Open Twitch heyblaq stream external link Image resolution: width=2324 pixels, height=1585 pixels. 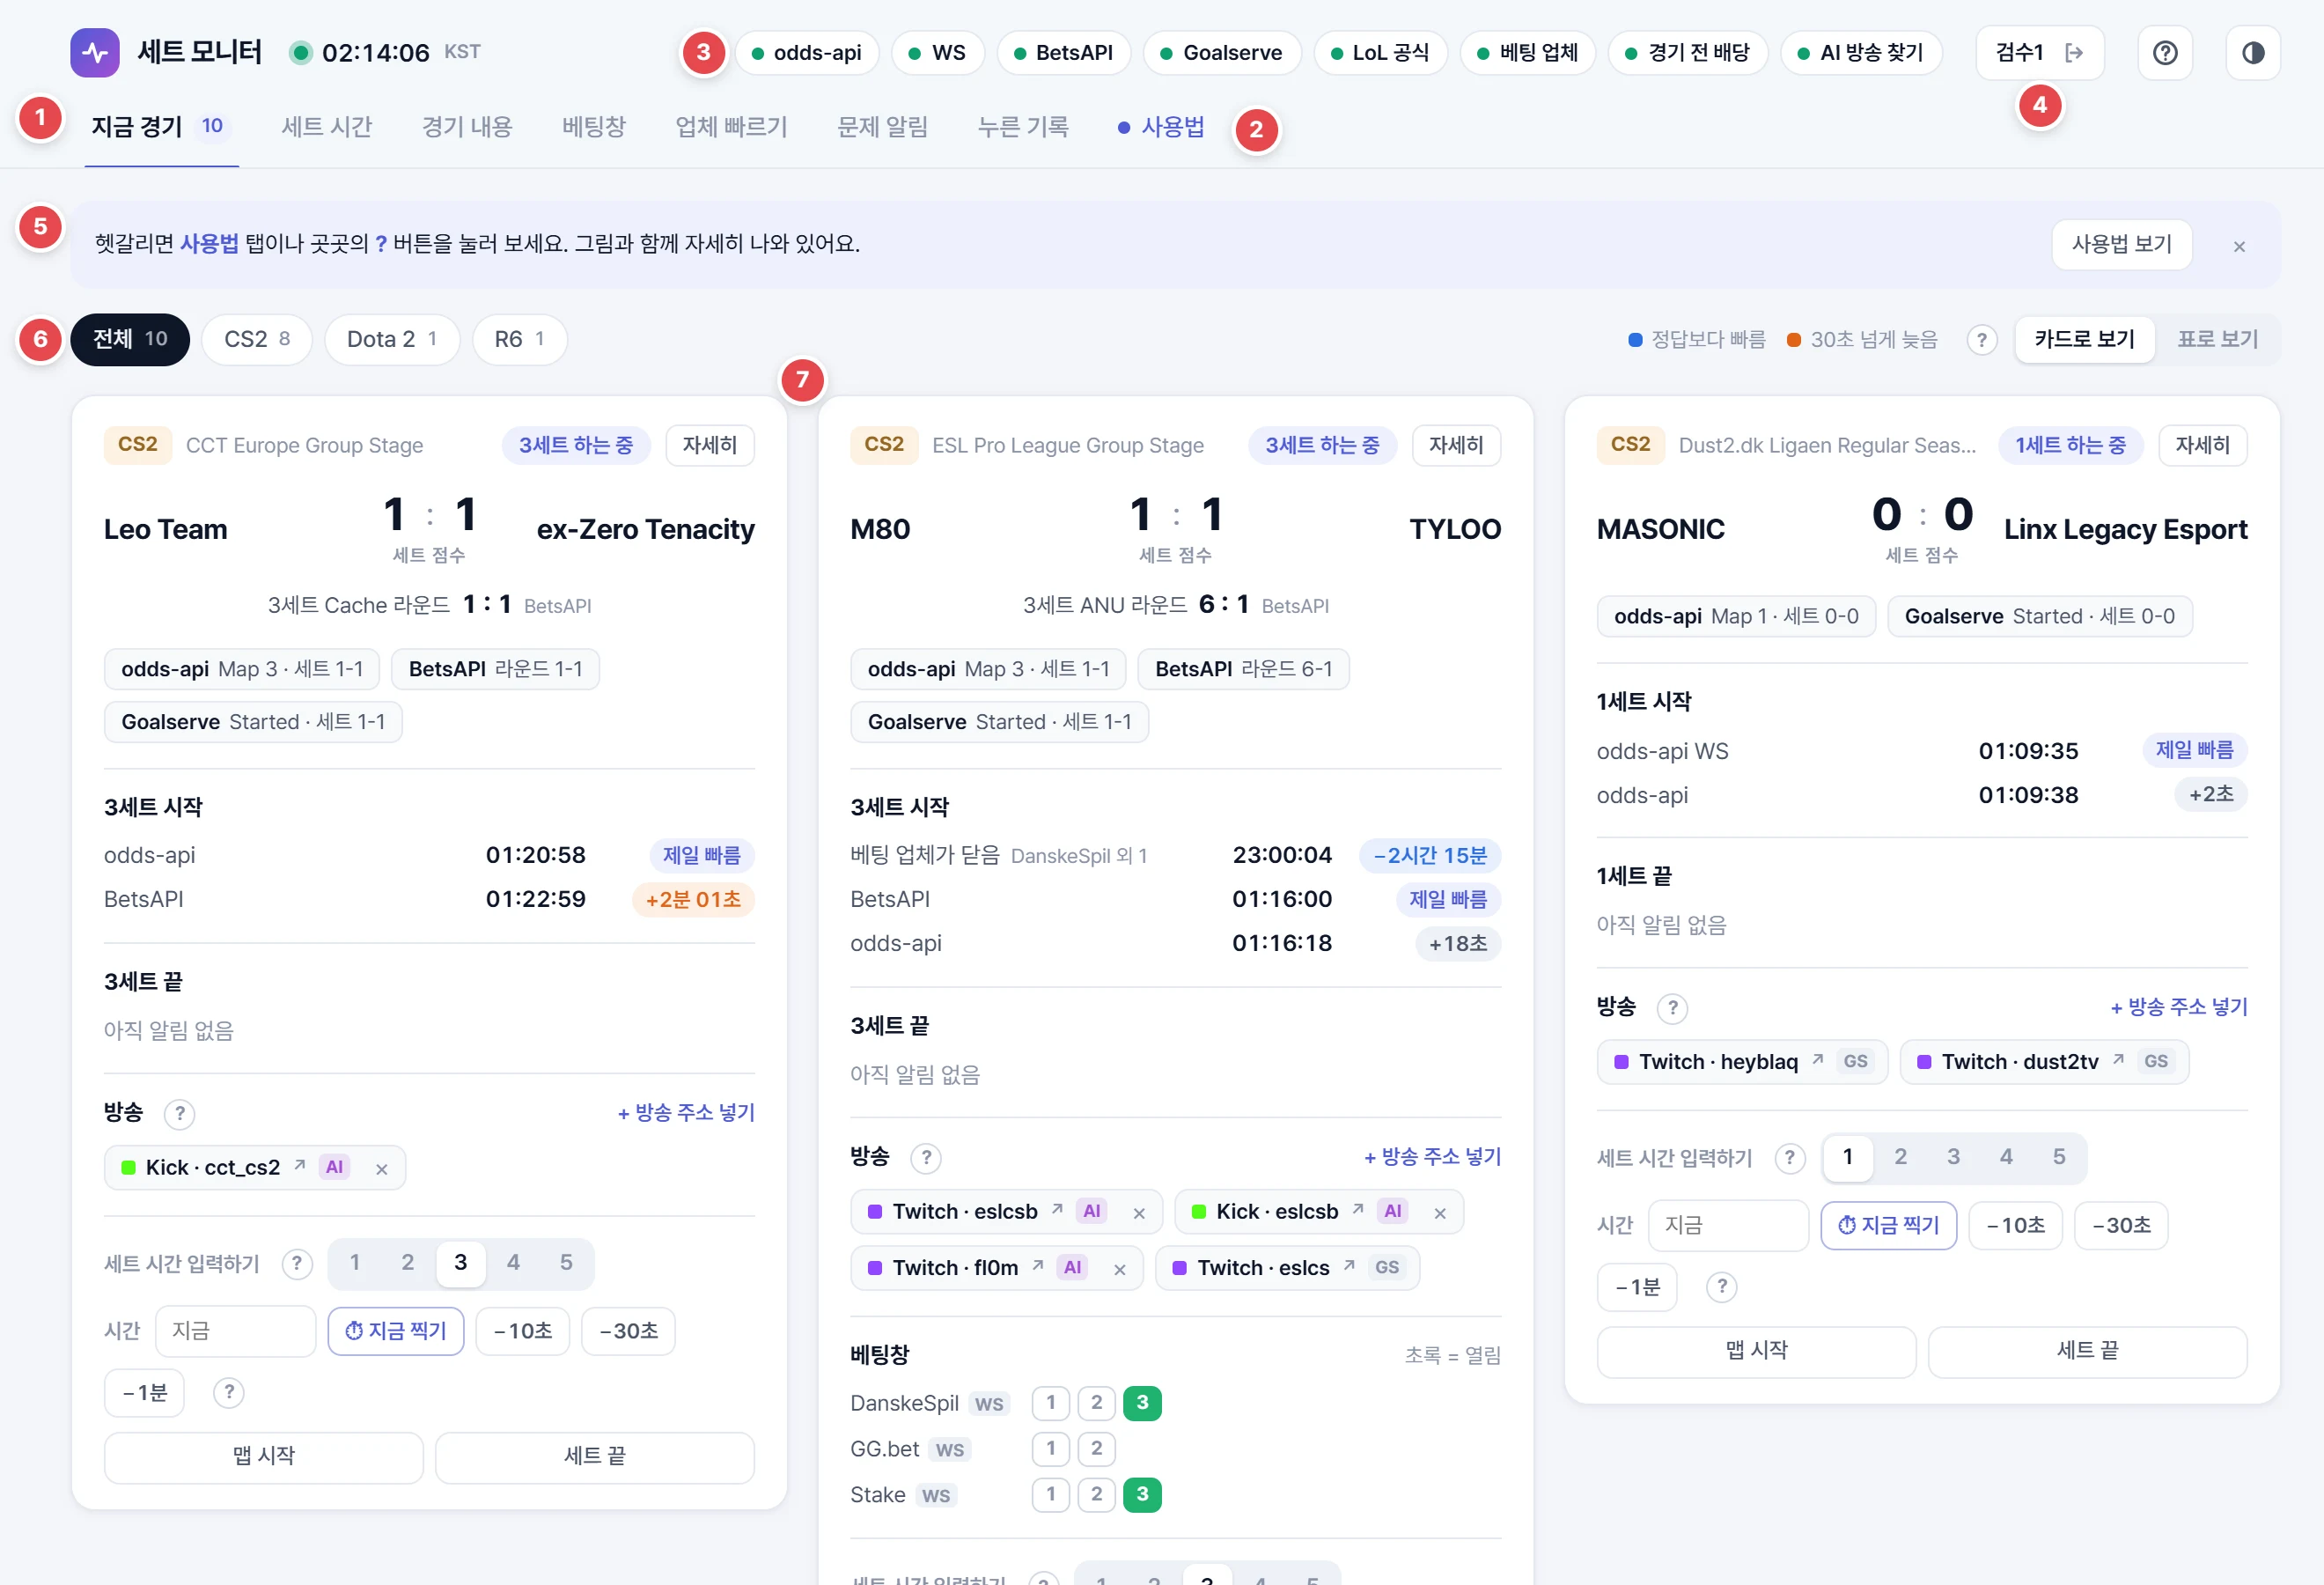pos(1817,1060)
